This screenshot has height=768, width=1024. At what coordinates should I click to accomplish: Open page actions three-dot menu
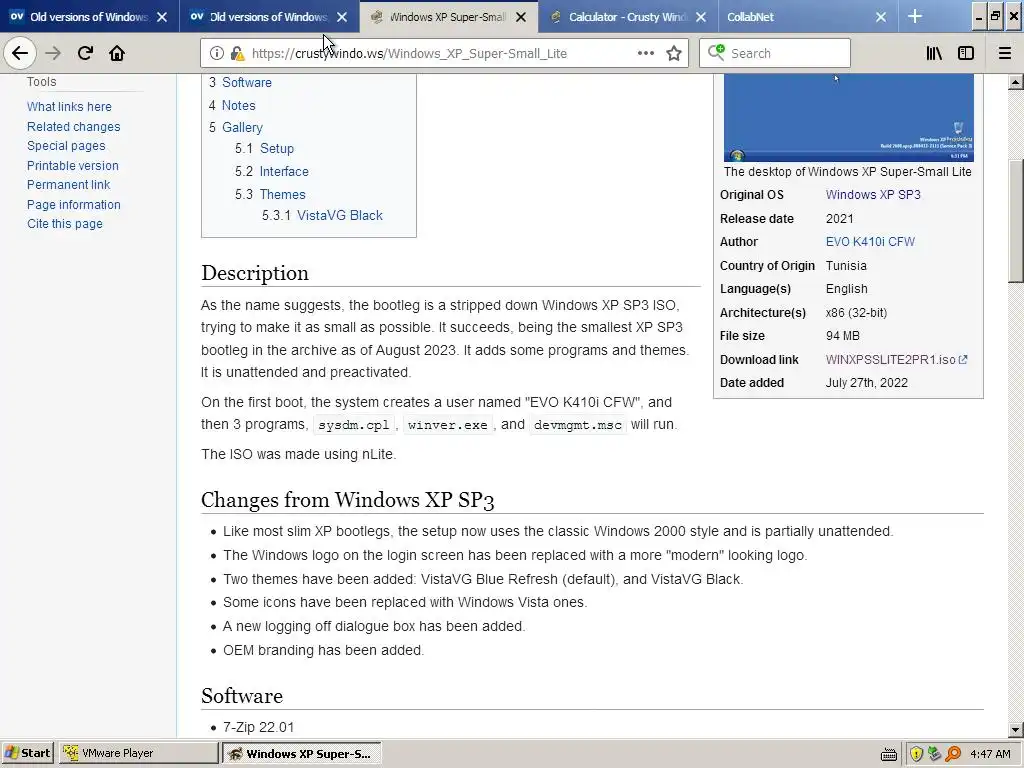pos(646,53)
